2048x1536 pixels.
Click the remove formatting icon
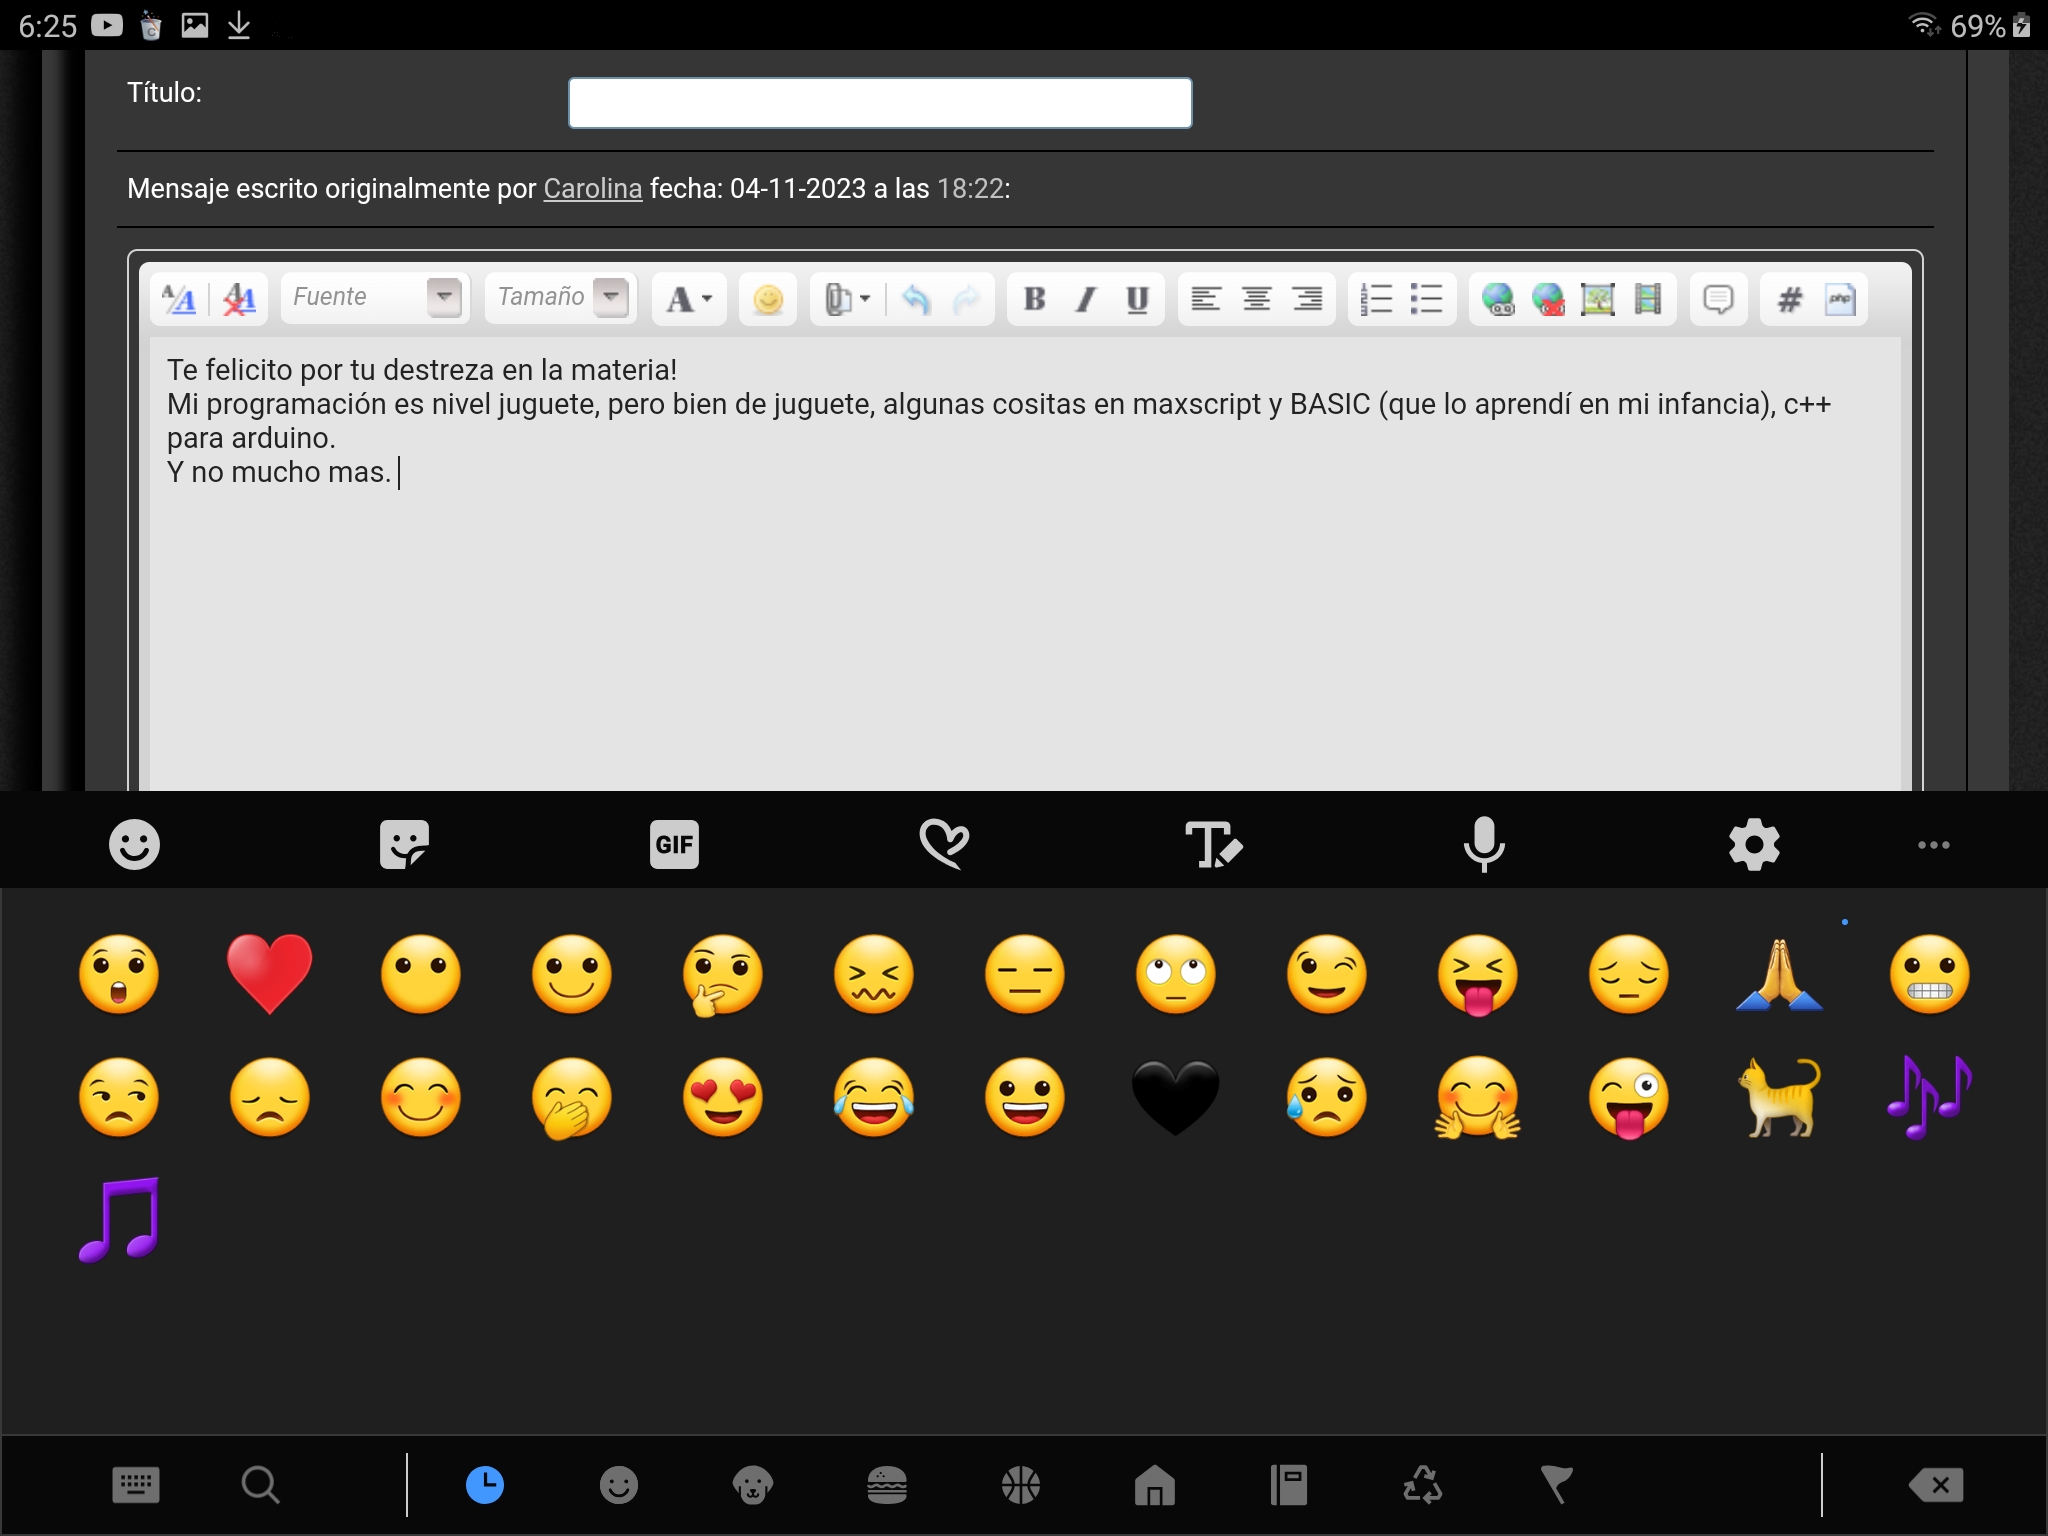pos(239,299)
